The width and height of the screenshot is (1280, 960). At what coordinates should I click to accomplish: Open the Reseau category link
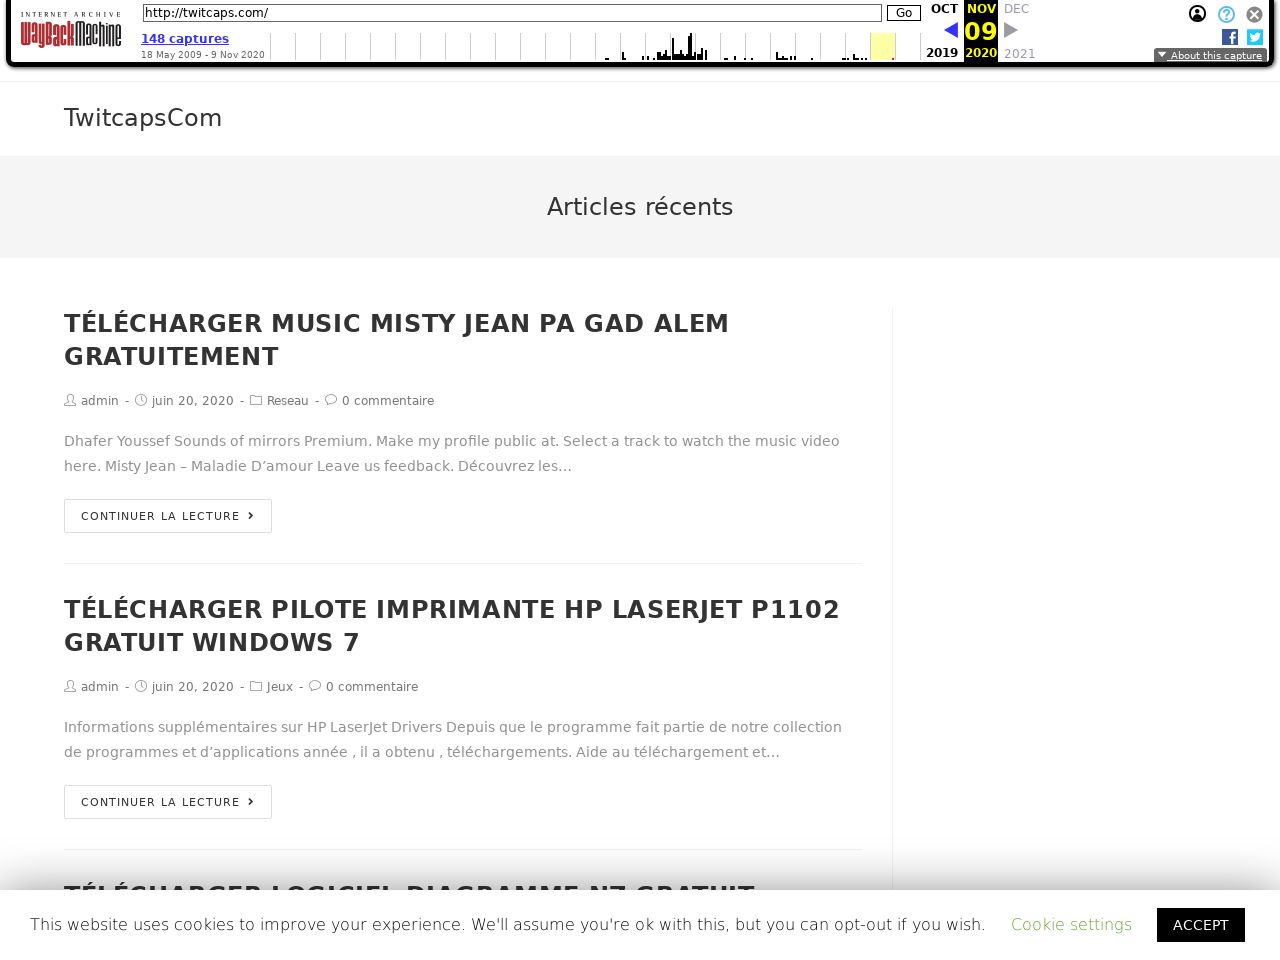(x=287, y=401)
